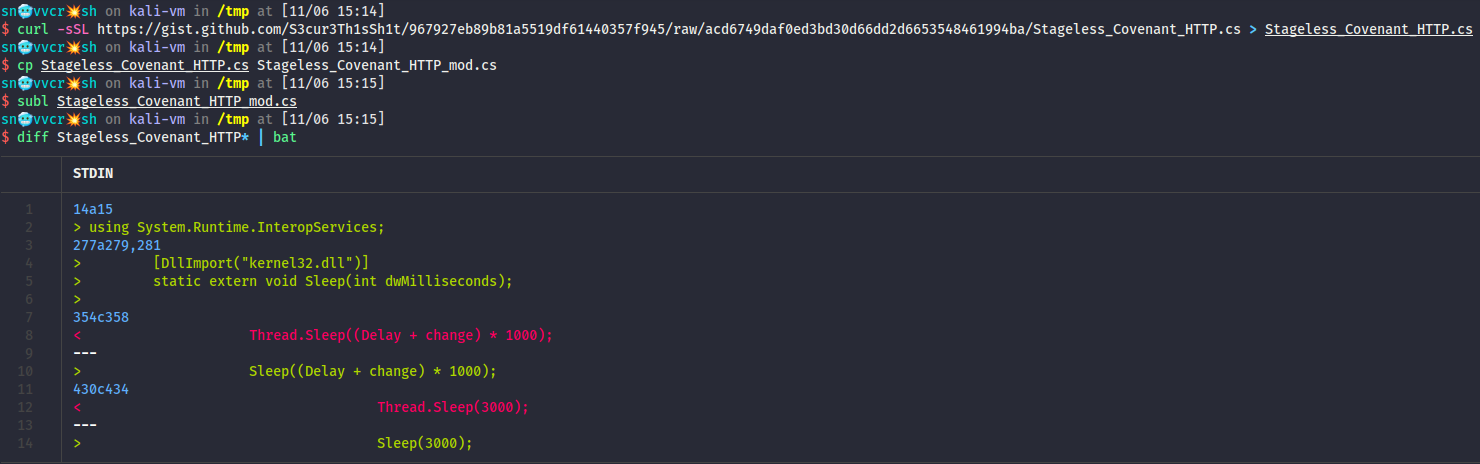Click the 'using System.Runtime.InteropServices;' line

pyautogui.click(x=237, y=227)
